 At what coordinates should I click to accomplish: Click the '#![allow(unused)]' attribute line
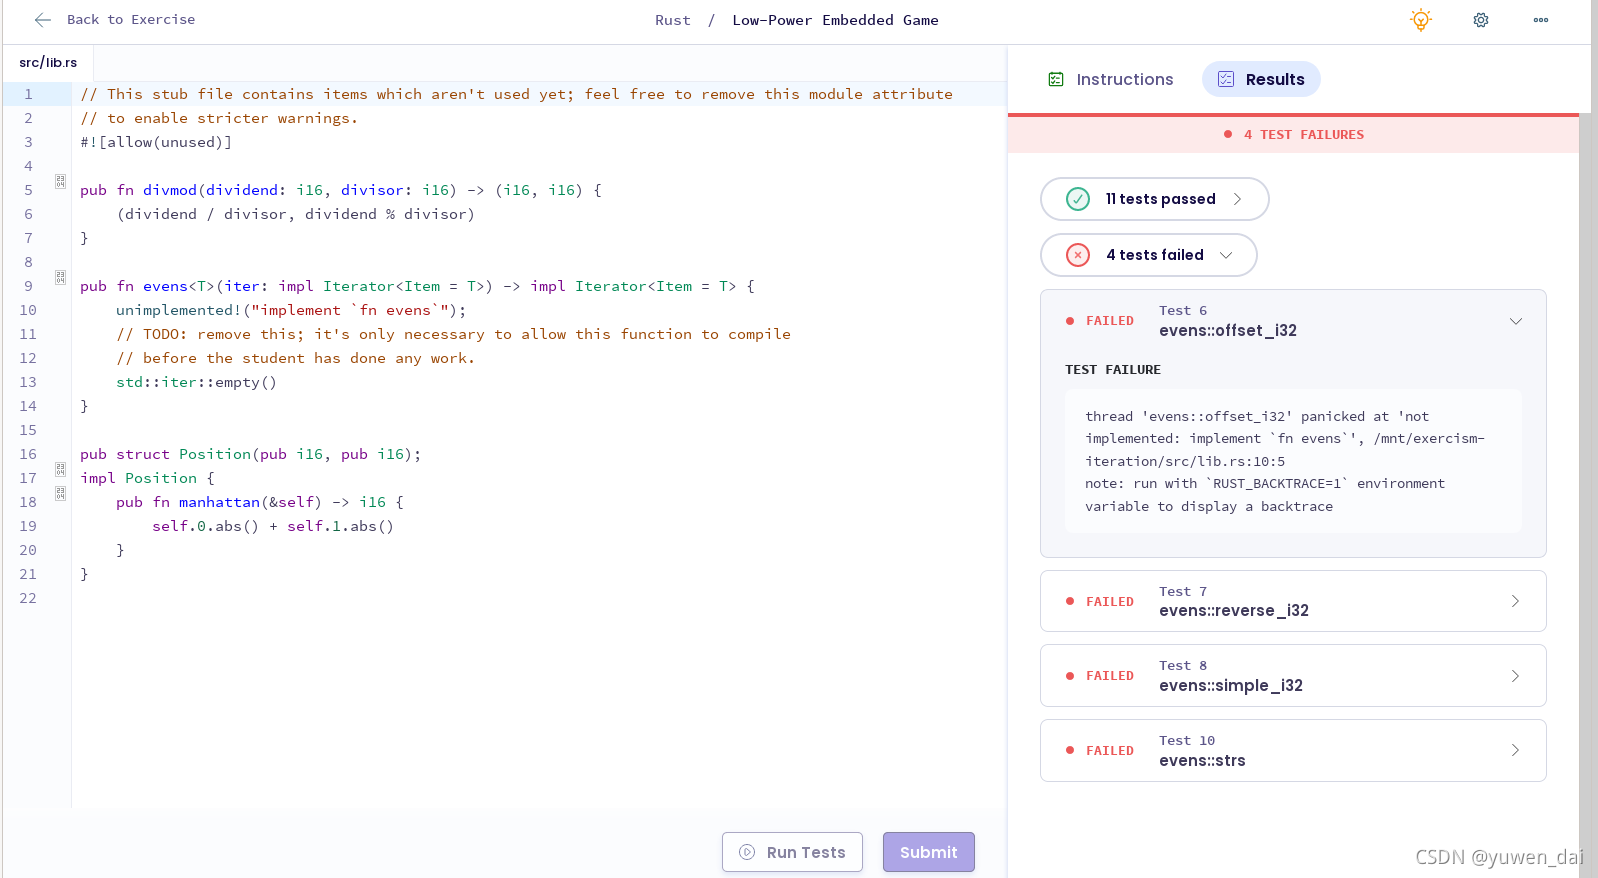coord(156,142)
